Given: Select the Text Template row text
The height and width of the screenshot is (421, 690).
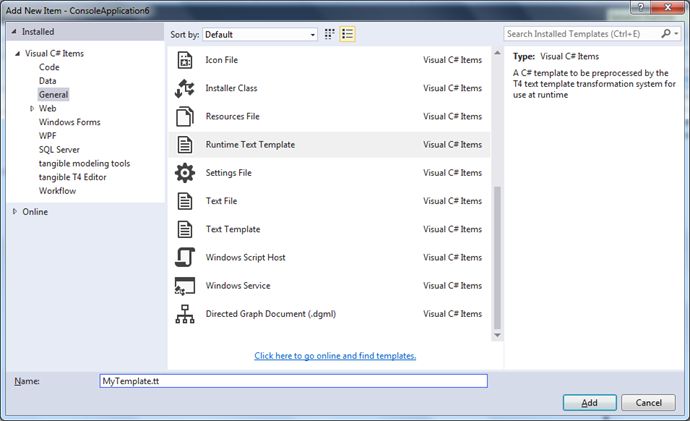Looking at the screenshot, I should [x=233, y=229].
